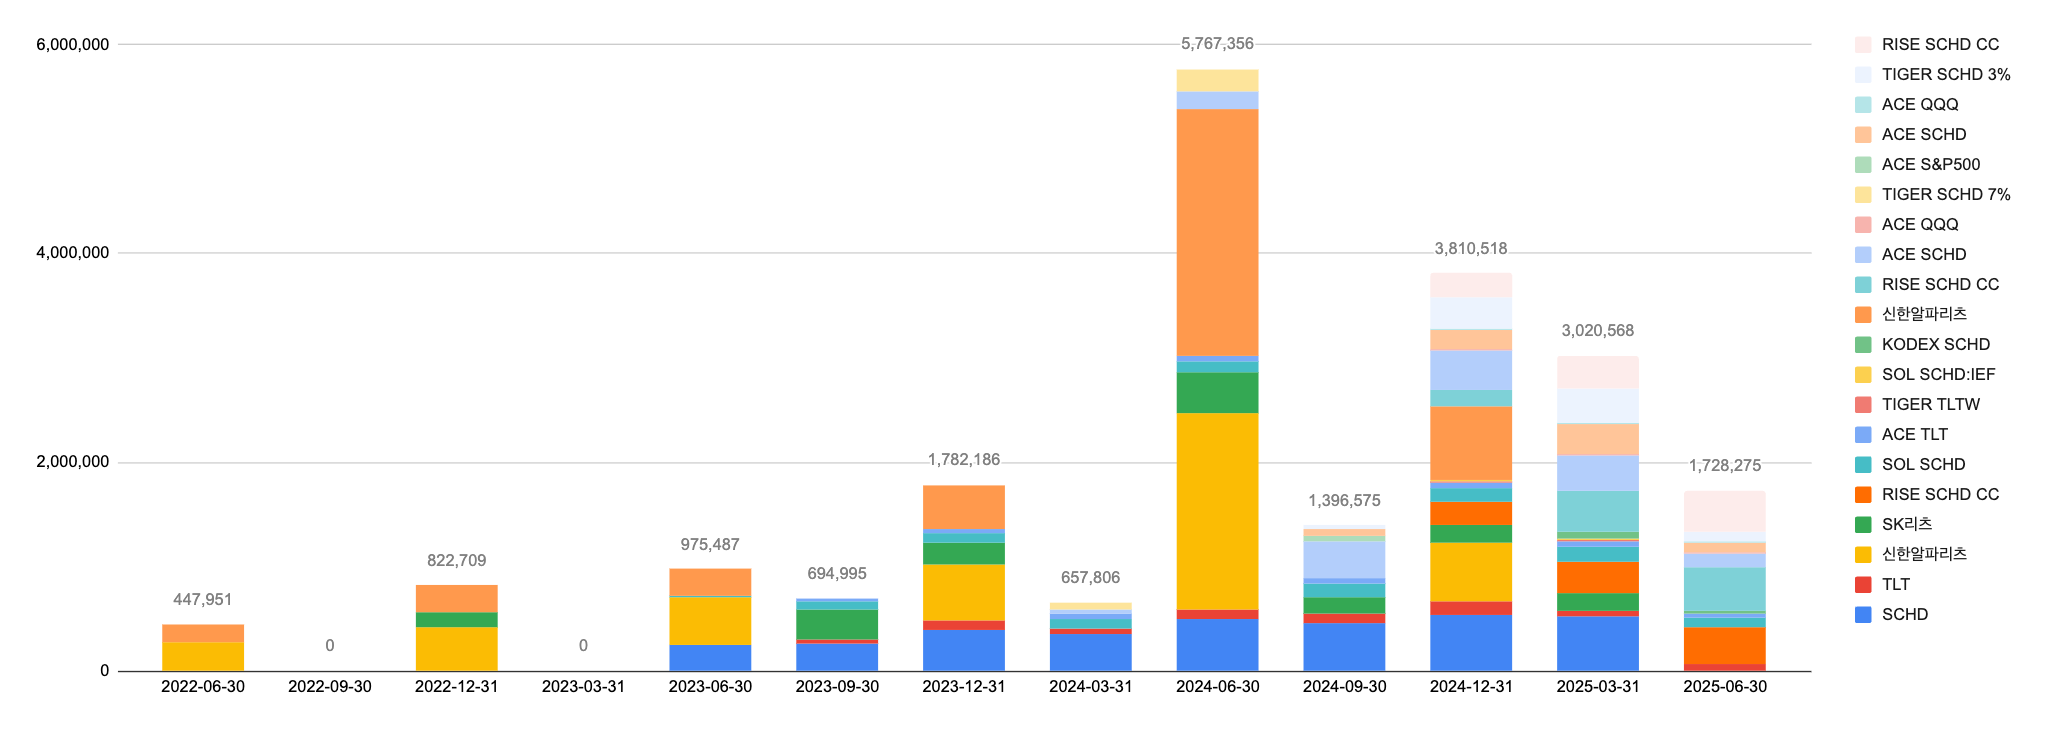Pick the SOL SCHD:IEF legend swatch
2048x732 pixels.
(1863, 375)
